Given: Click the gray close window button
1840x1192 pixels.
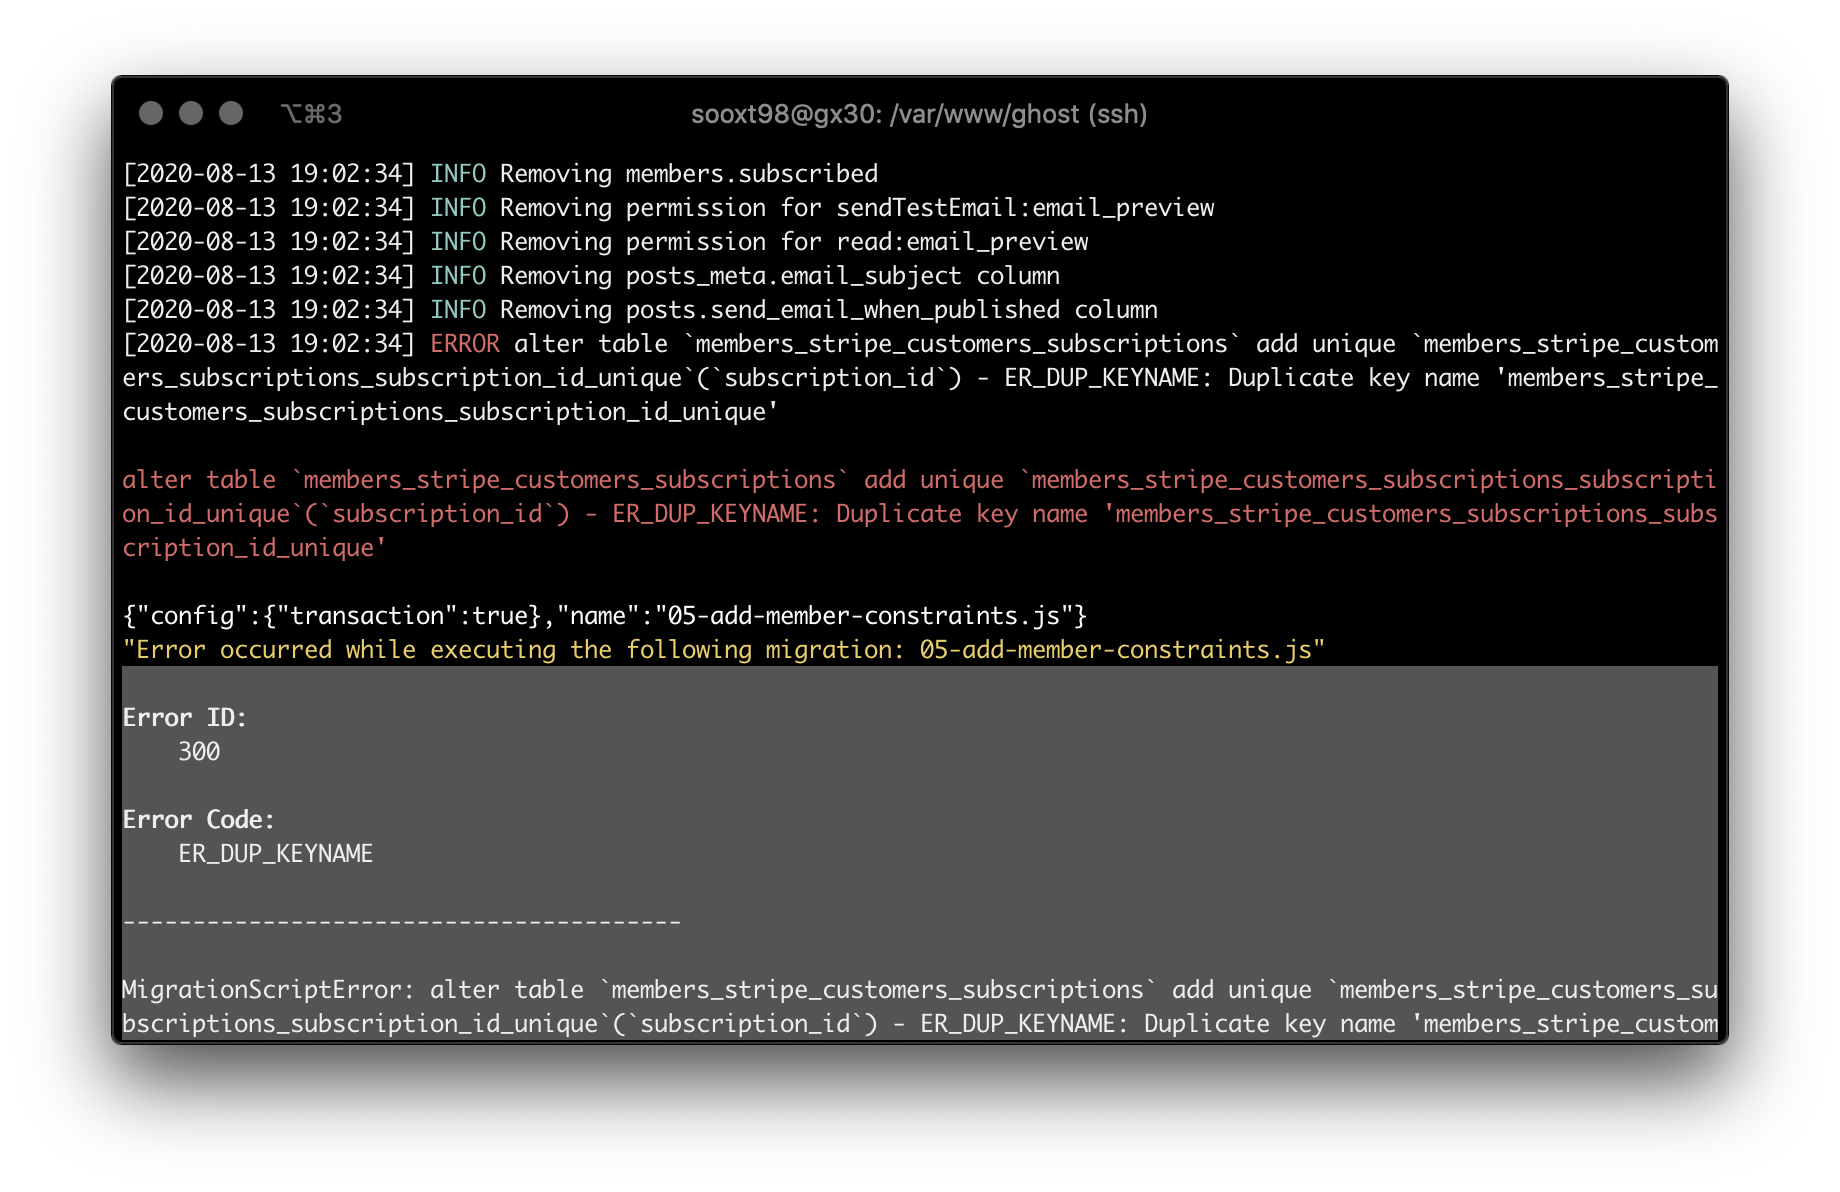Looking at the screenshot, I should point(151,113).
